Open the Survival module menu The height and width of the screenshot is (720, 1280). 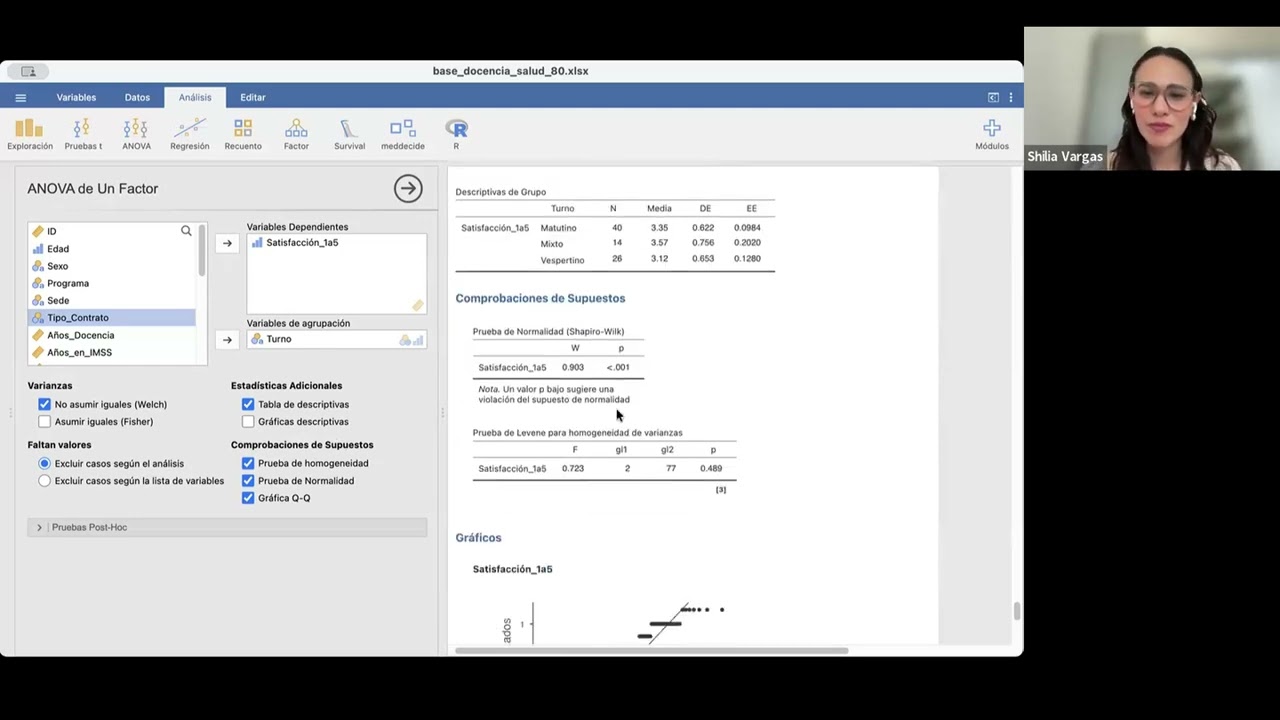click(349, 134)
